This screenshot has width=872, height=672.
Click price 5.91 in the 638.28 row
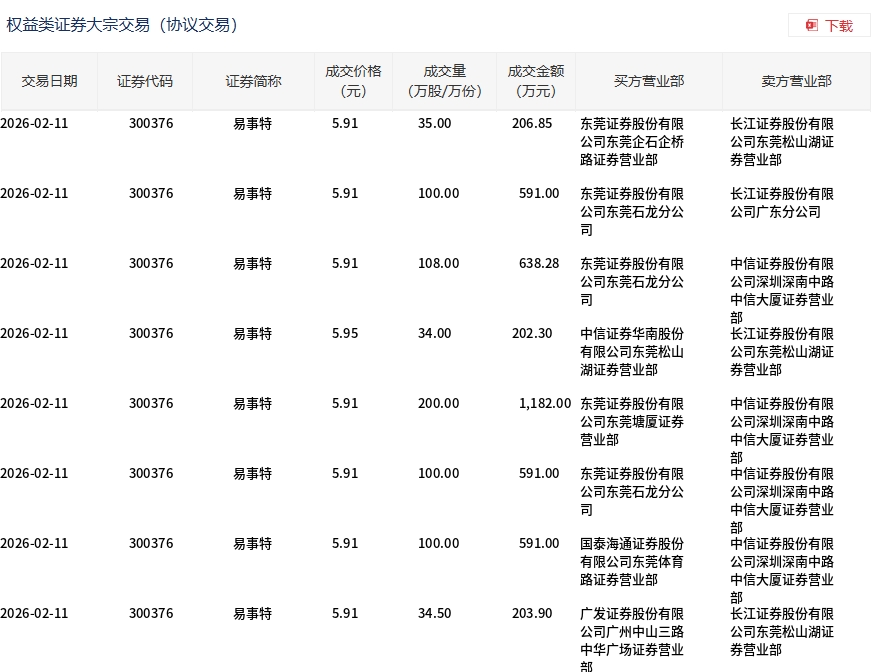(345, 264)
